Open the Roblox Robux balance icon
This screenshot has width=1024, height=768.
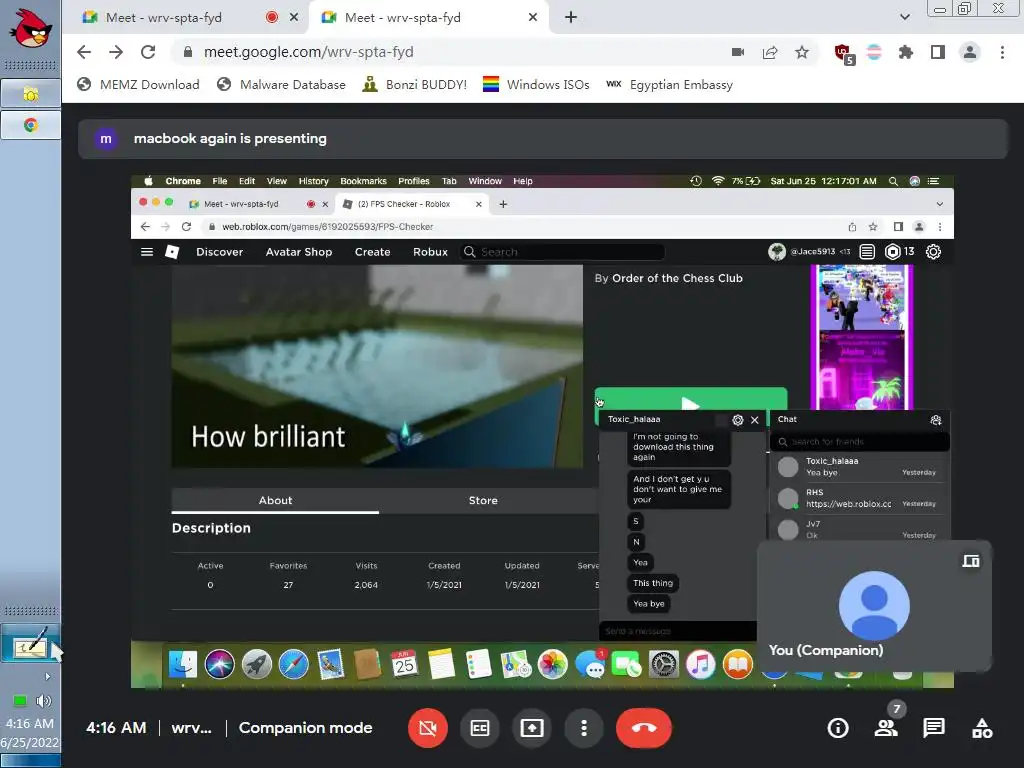tap(892, 251)
